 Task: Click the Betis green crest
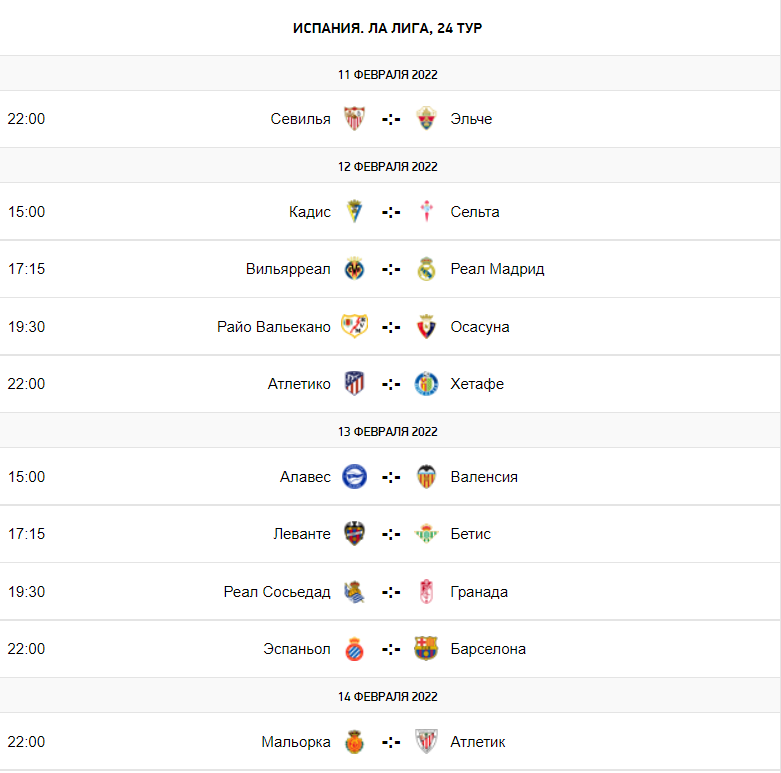click(426, 534)
